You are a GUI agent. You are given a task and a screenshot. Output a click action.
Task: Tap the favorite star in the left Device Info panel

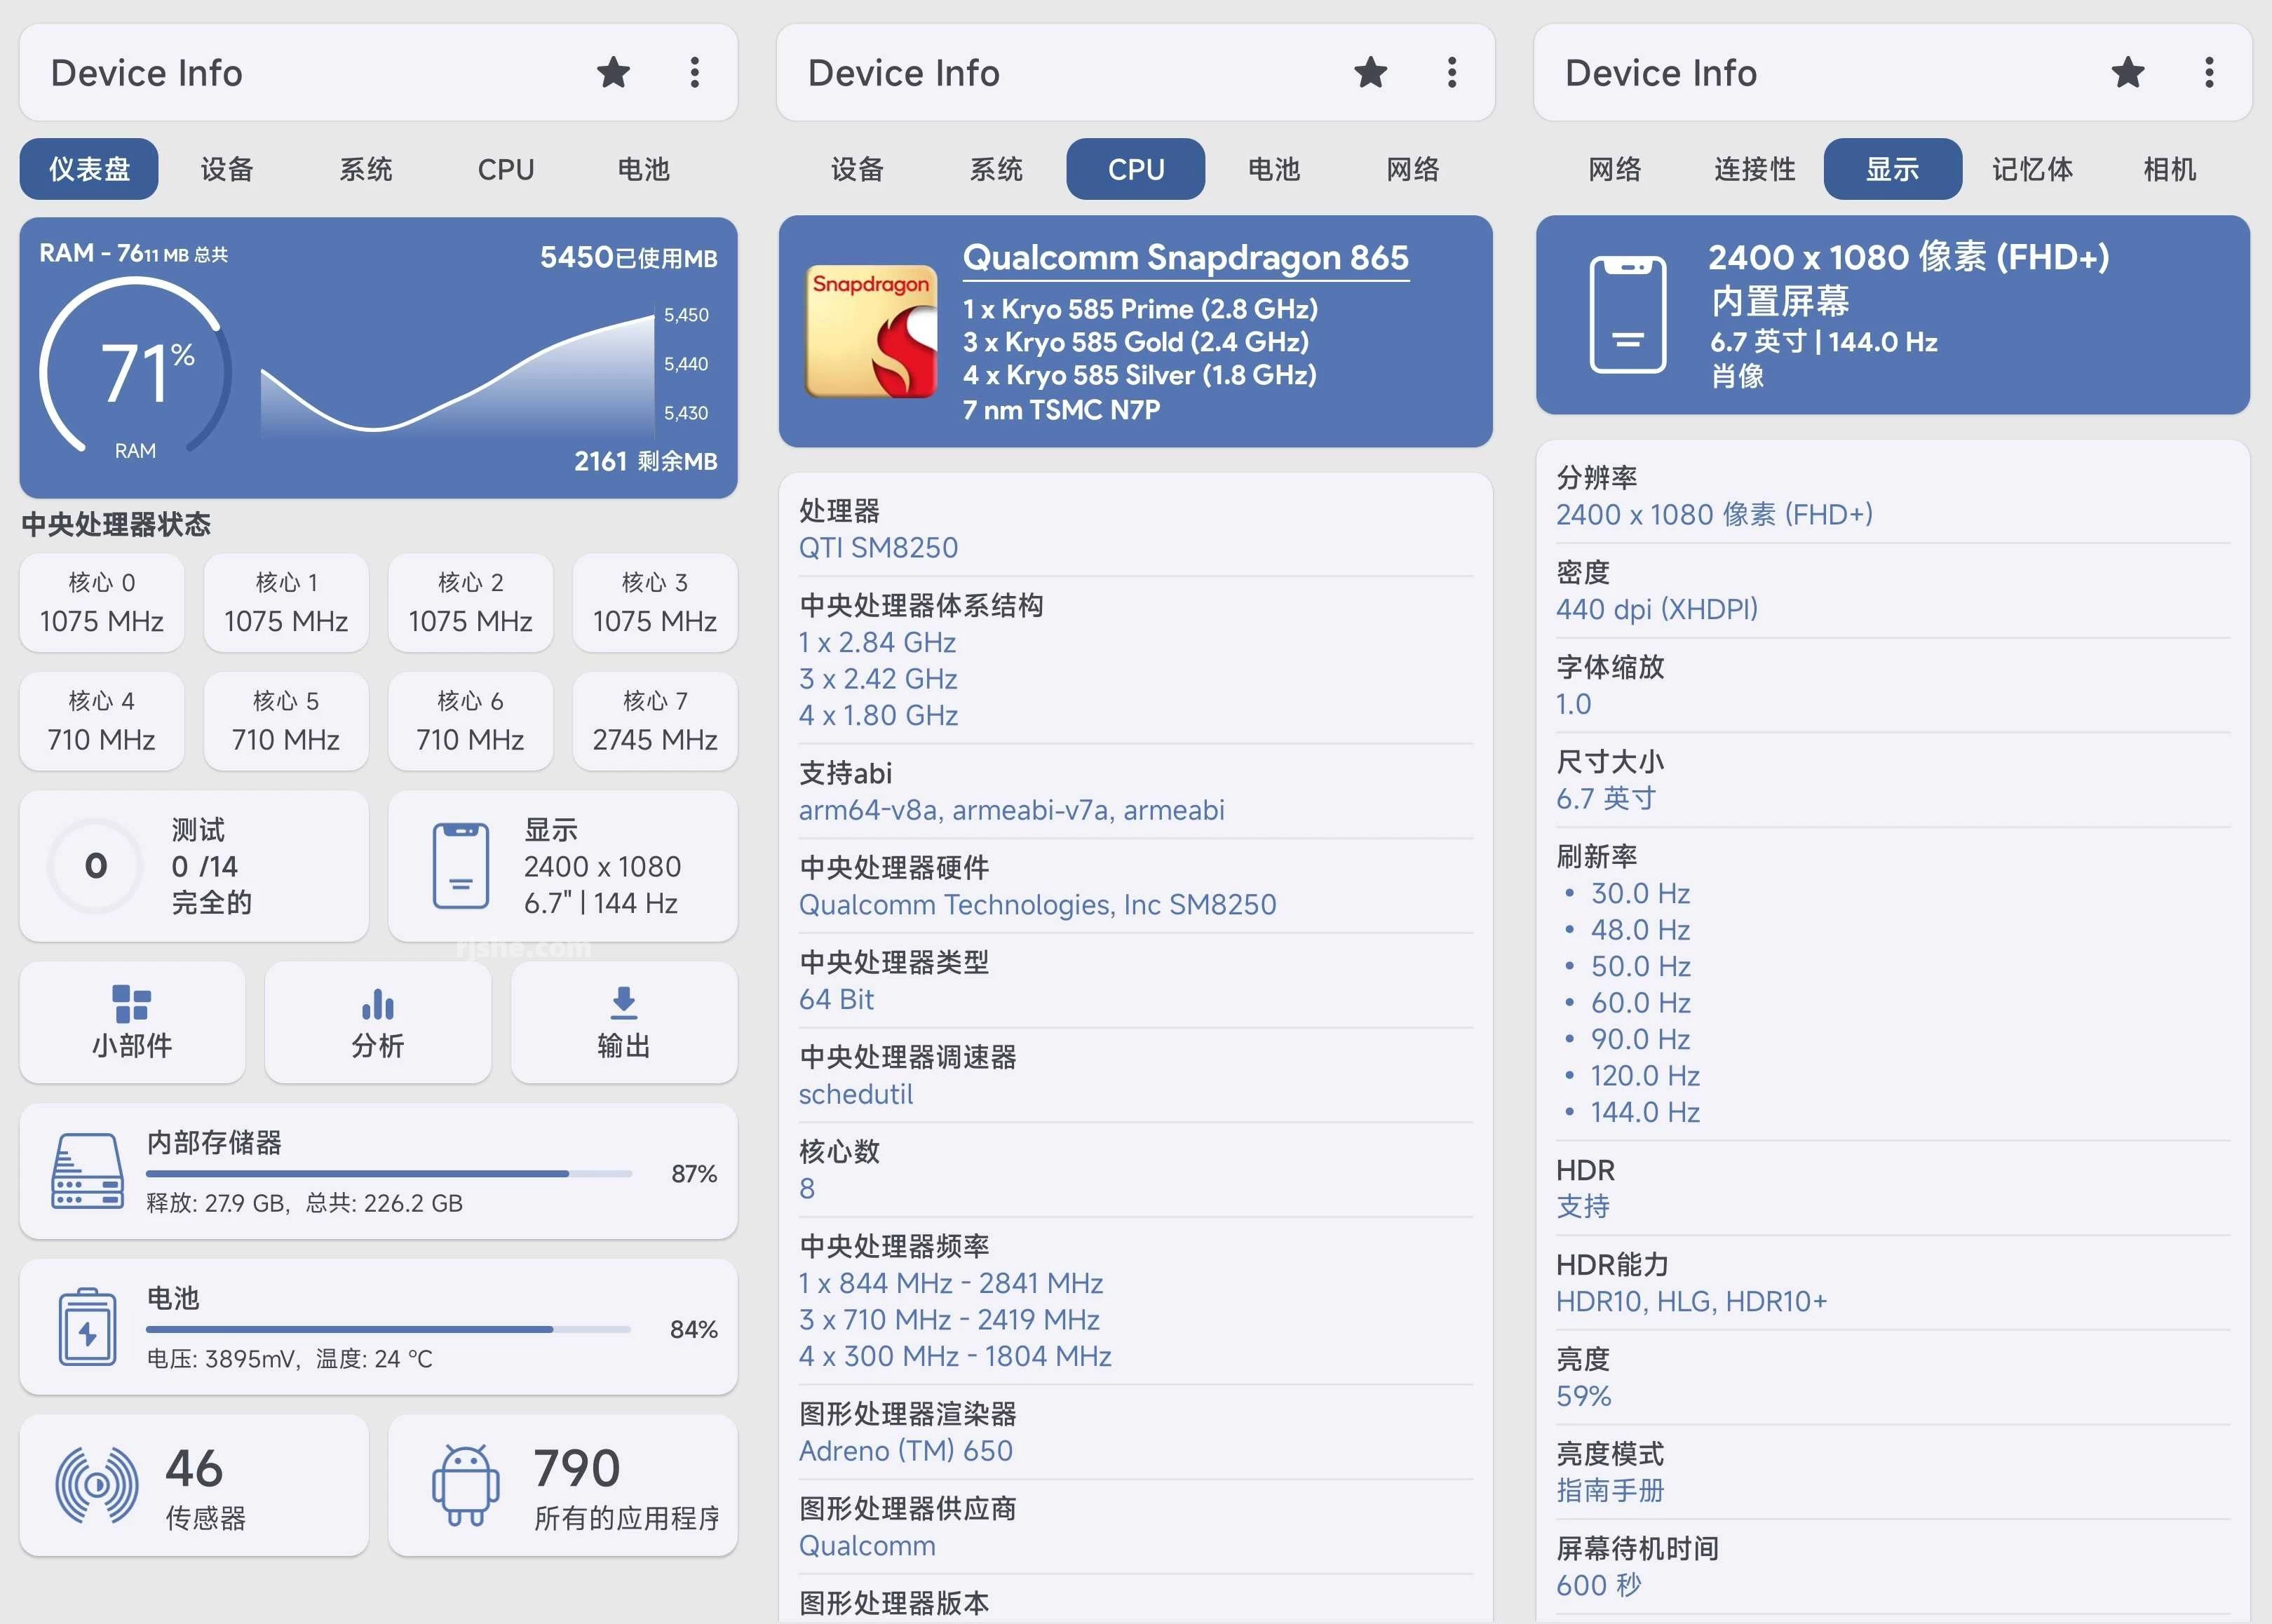click(613, 72)
